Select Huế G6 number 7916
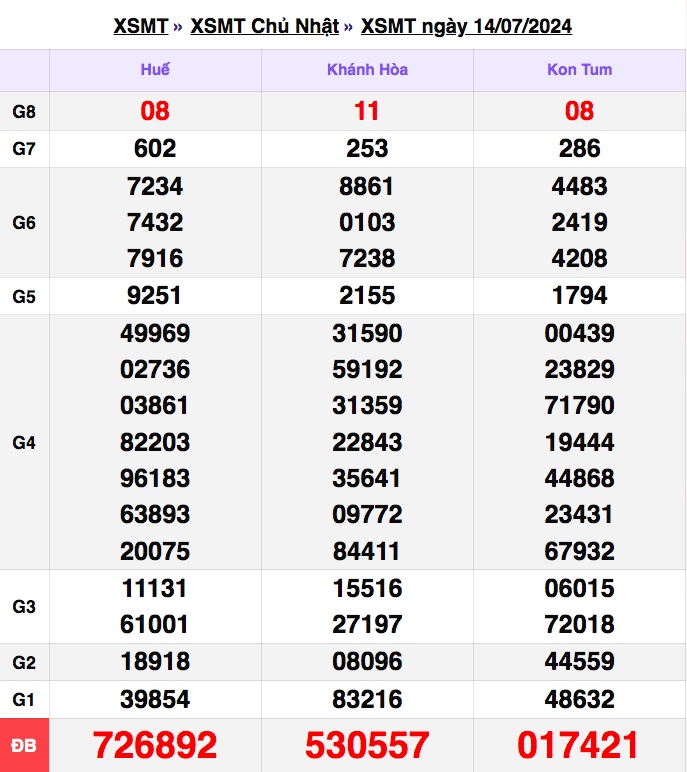Screen dimensions: 687x772 [155, 258]
